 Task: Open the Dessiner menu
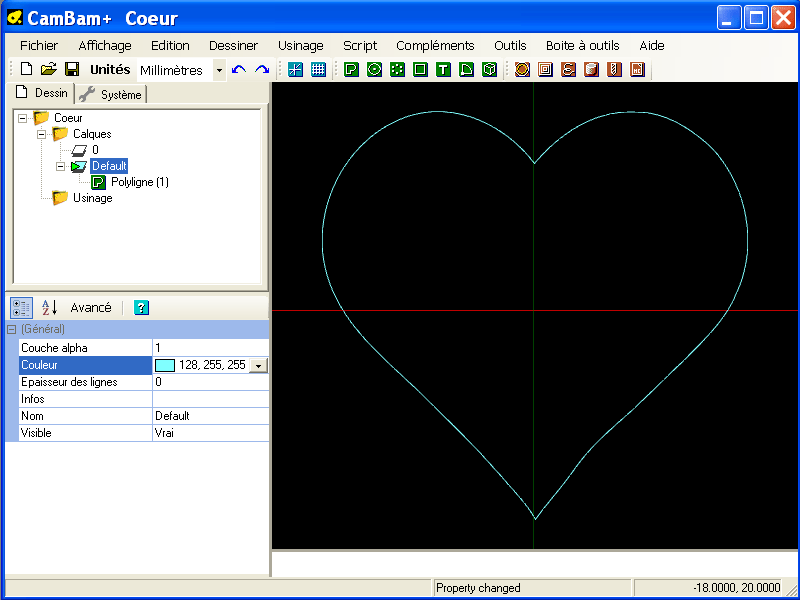[234, 45]
